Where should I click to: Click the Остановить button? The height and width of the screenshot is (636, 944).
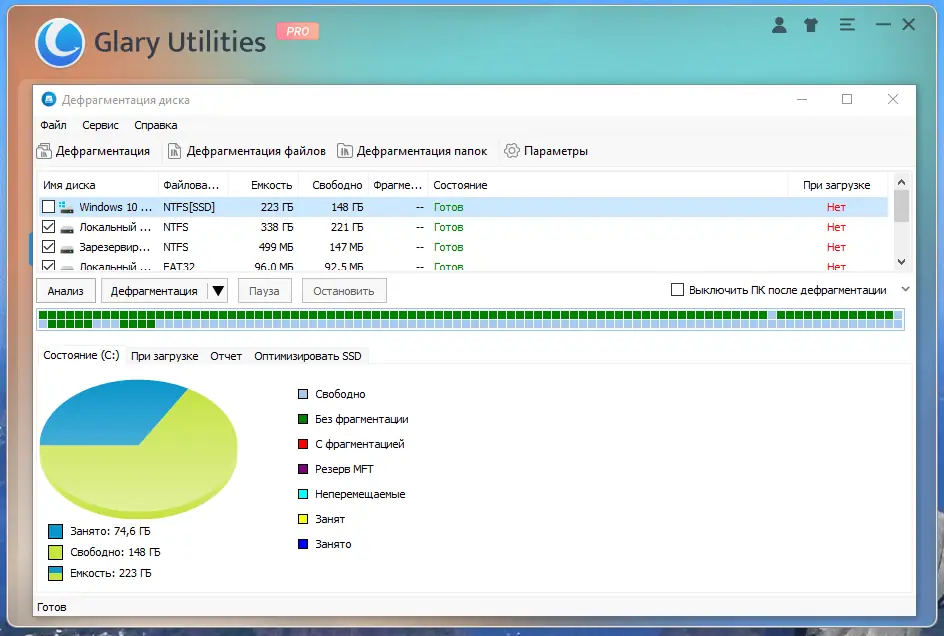(344, 291)
